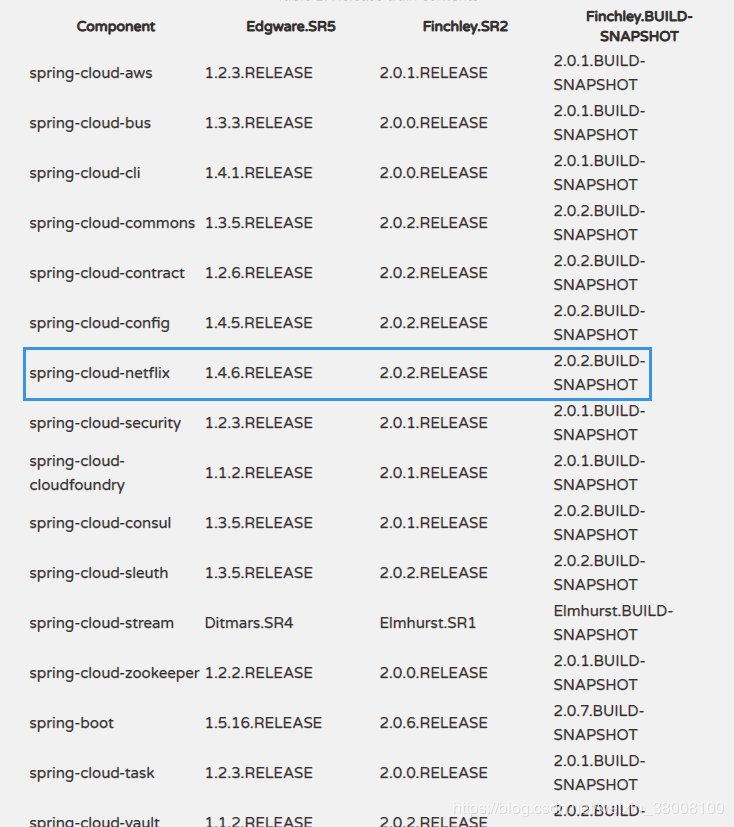Click 2.0.2.RELEASE in the spring-cloud-netflix row
The height and width of the screenshot is (827, 734).
tap(433, 373)
